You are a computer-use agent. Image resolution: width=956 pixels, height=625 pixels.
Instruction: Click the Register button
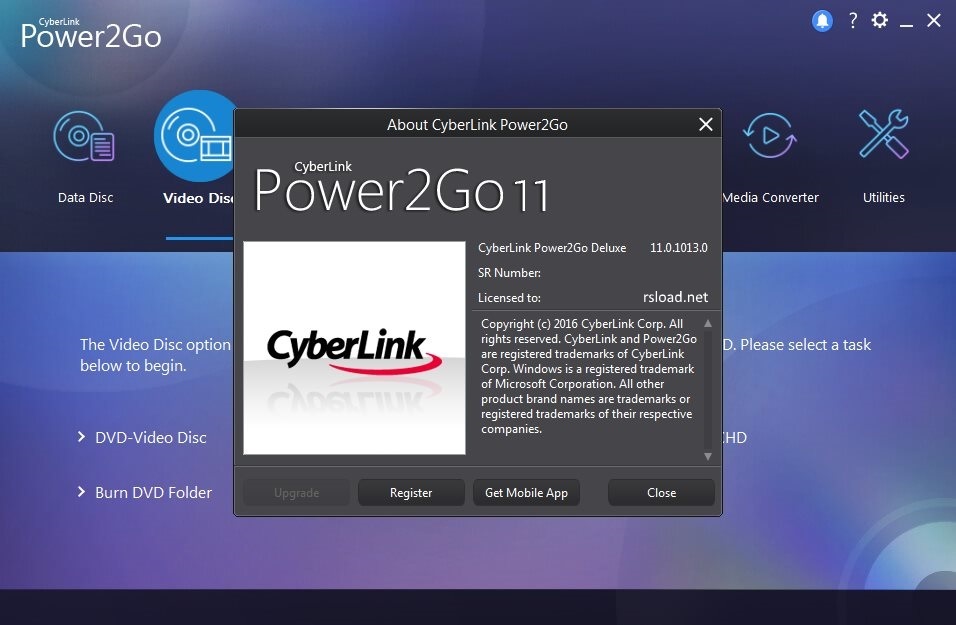point(411,493)
